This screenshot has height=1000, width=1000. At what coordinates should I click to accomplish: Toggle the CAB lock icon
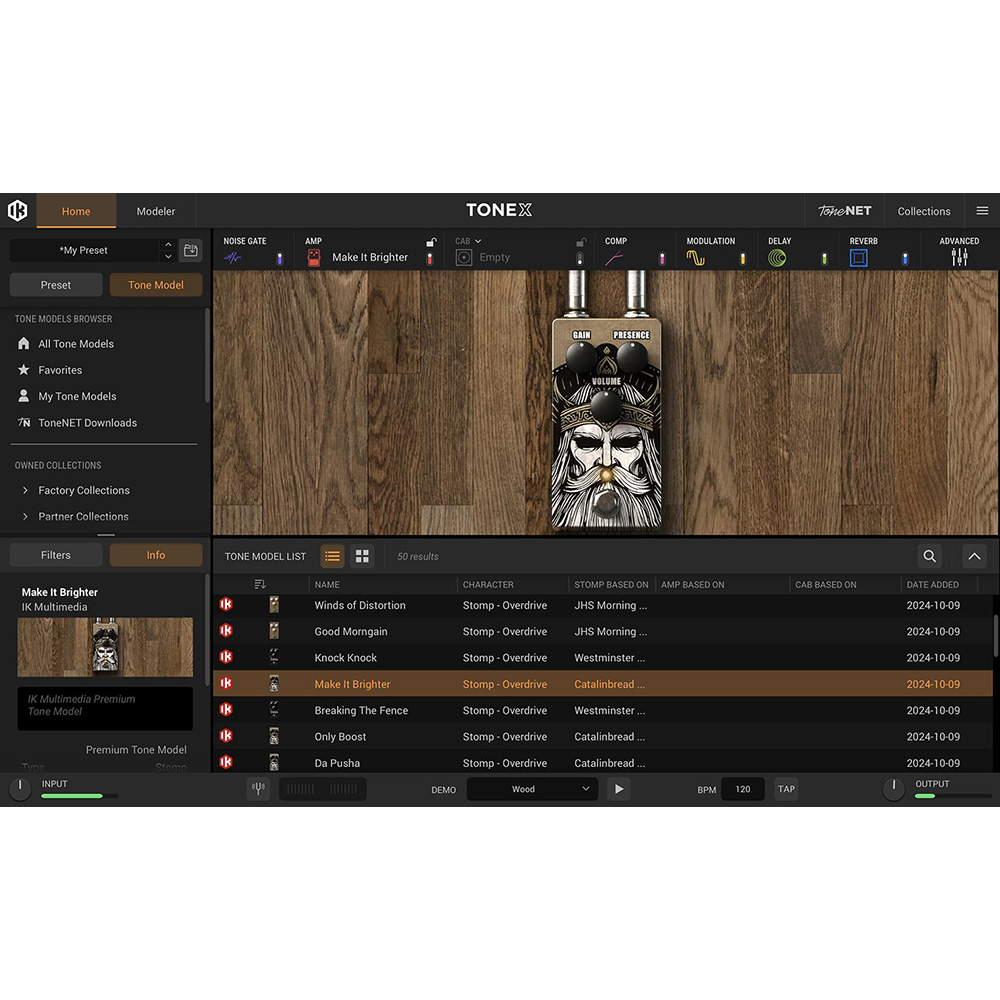(x=580, y=242)
